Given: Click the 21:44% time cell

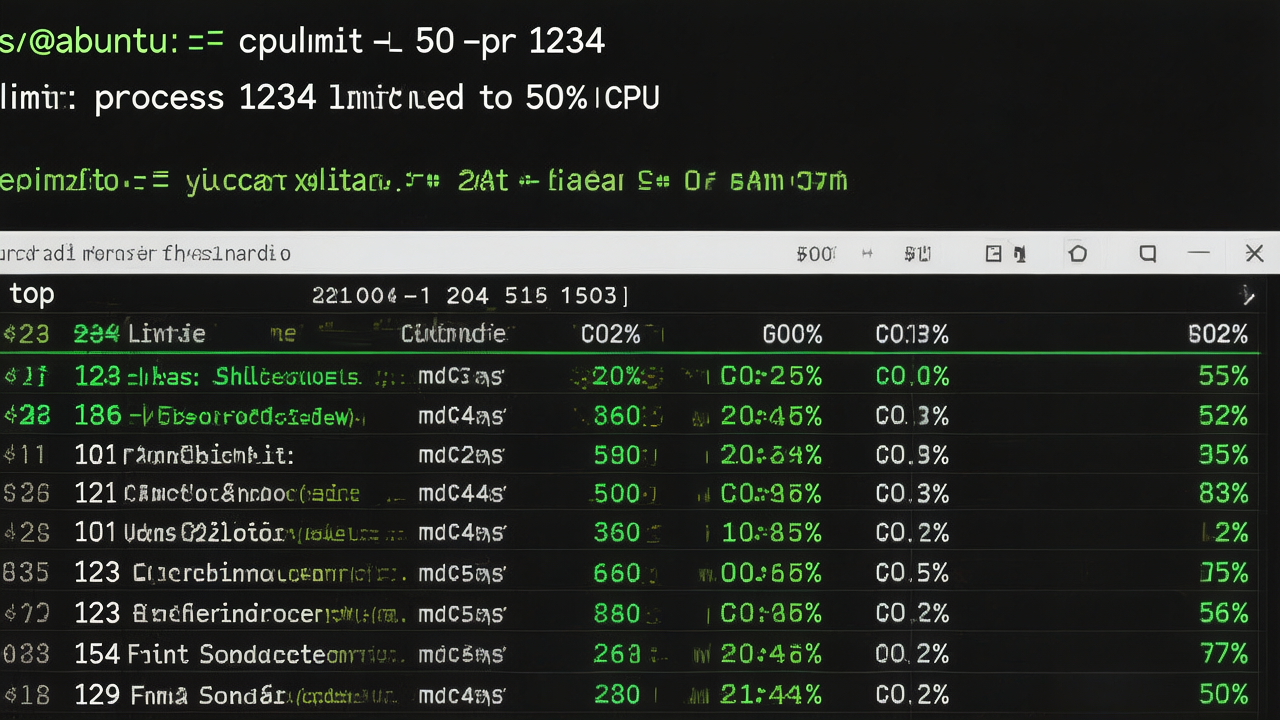Looking at the screenshot, I should (x=771, y=694).
